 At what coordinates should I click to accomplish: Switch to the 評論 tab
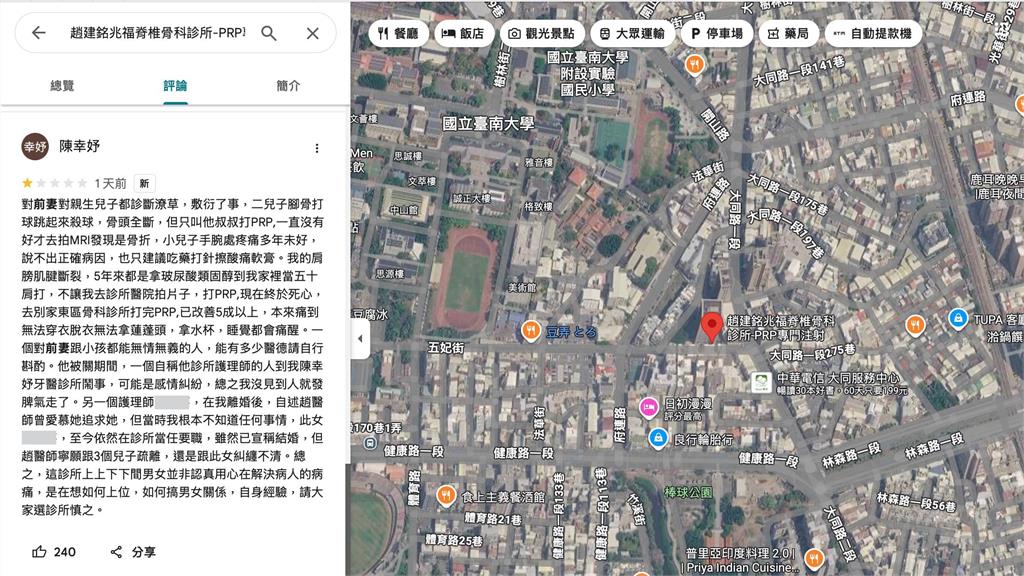[x=175, y=86]
